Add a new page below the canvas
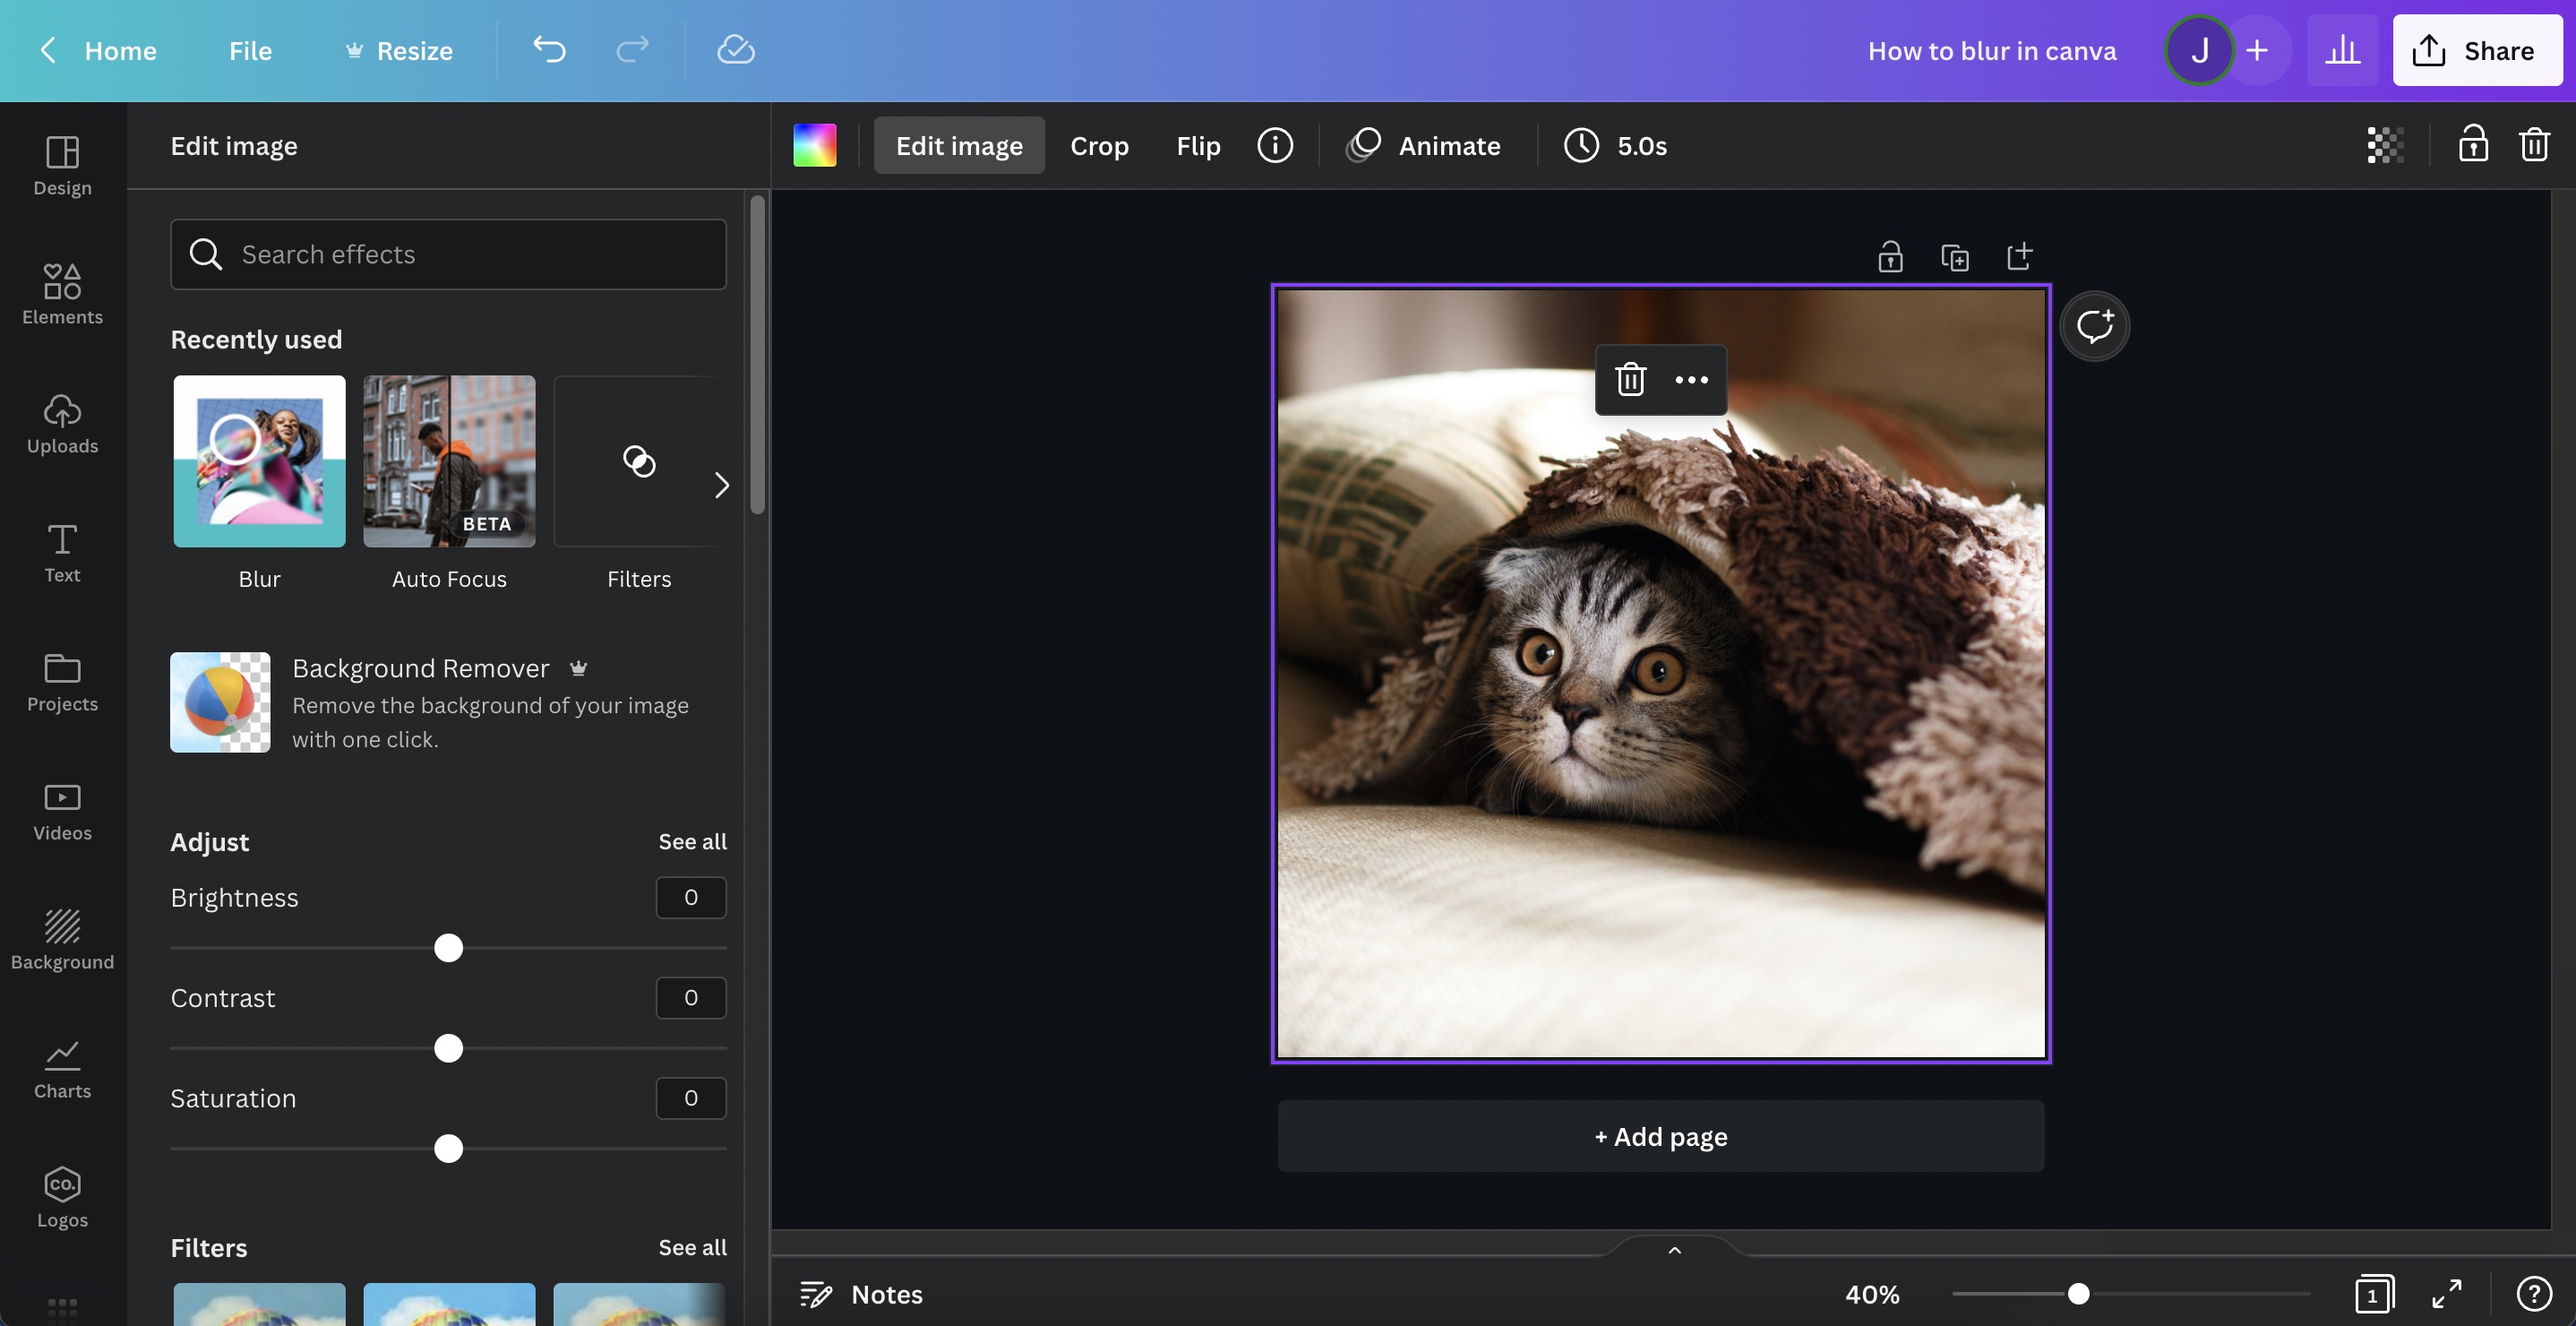2576x1326 pixels. [1661, 1136]
